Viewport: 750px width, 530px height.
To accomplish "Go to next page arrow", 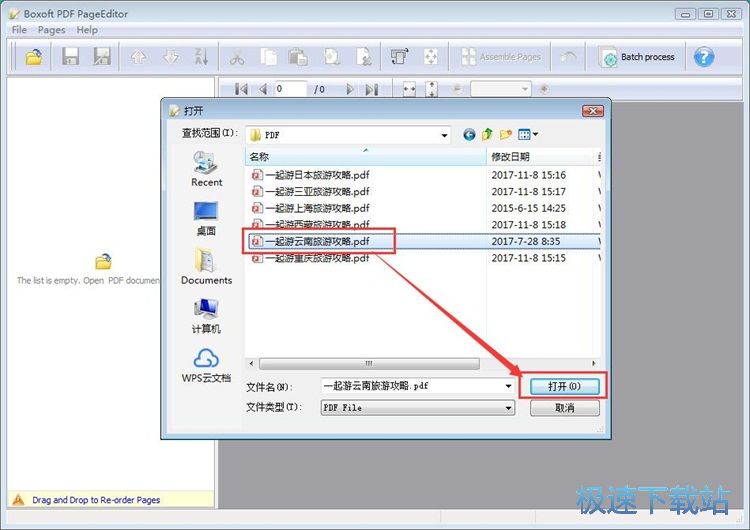I will [x=350, y=89].
